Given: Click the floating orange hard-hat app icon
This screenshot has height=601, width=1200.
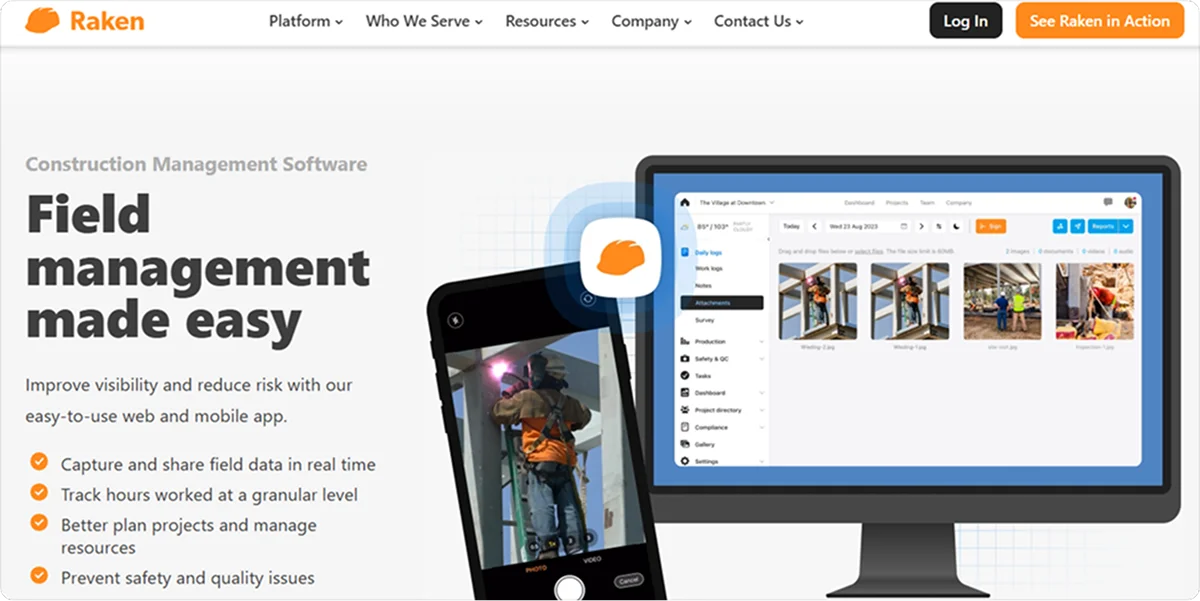Looking at the screenshot, I should click(x=620, y=258).
